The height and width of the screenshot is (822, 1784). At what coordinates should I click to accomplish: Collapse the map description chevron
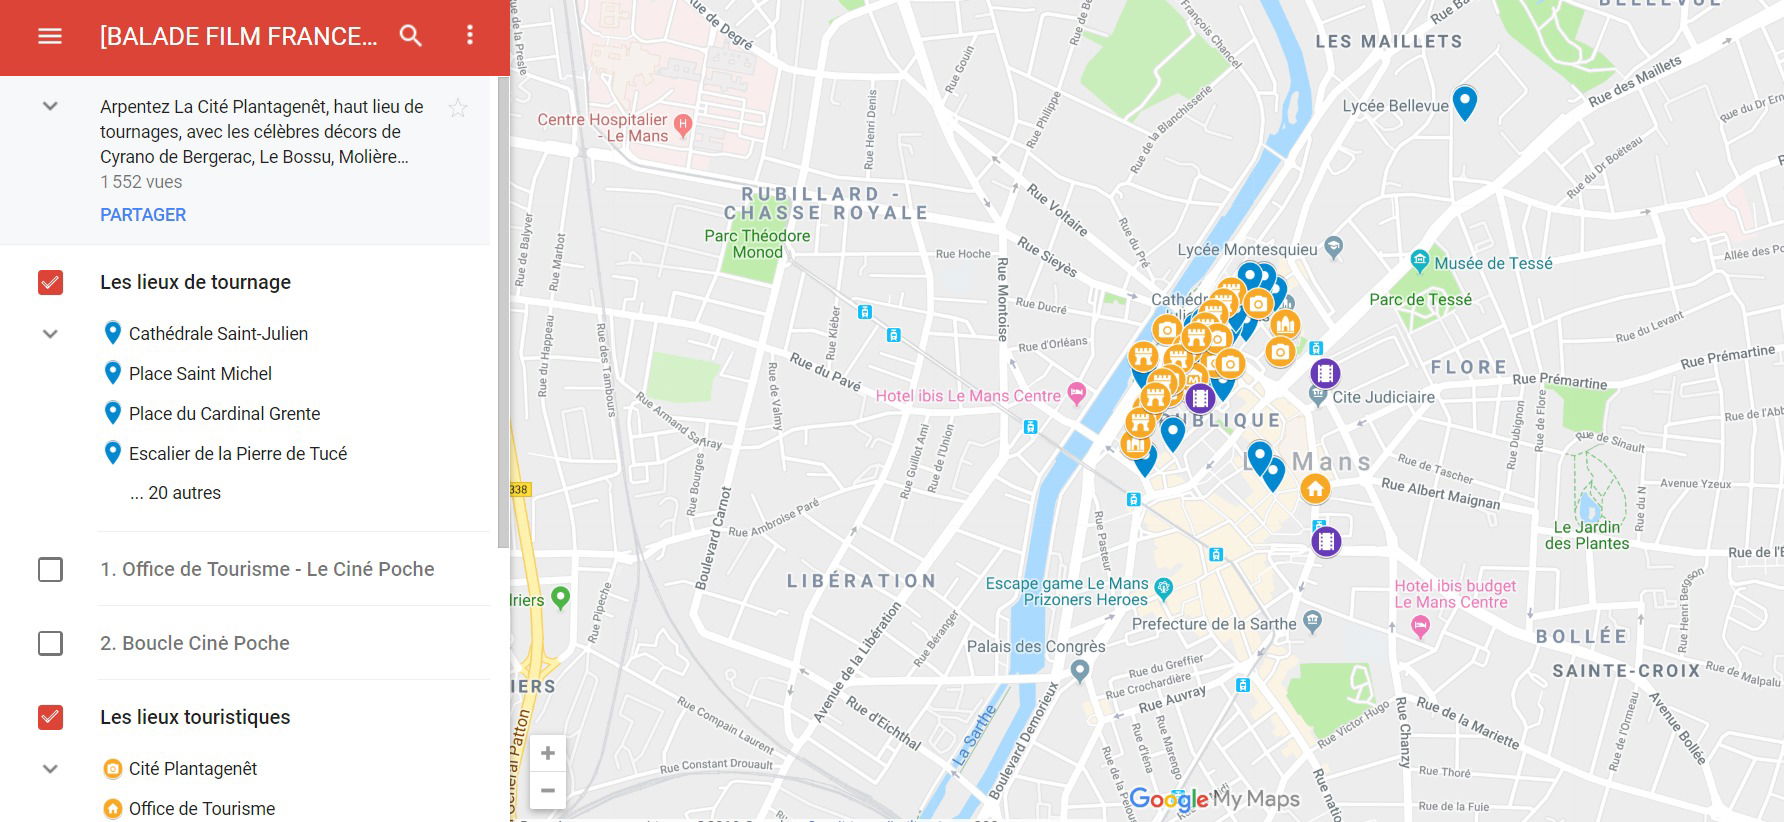click(50, 106)
